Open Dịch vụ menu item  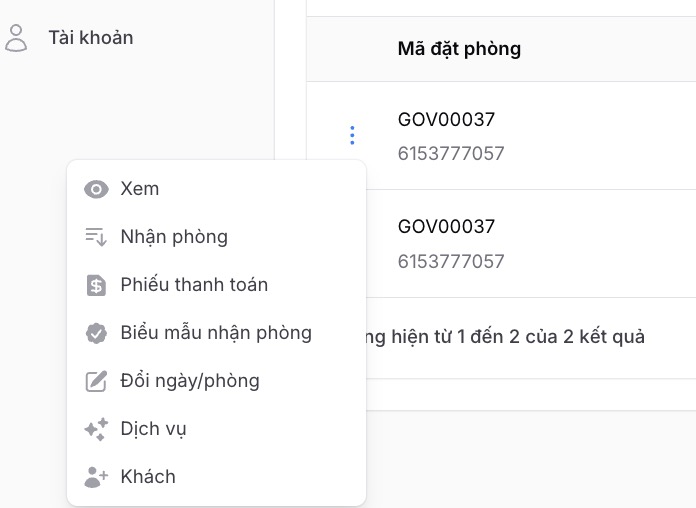[x=153, y=429]
